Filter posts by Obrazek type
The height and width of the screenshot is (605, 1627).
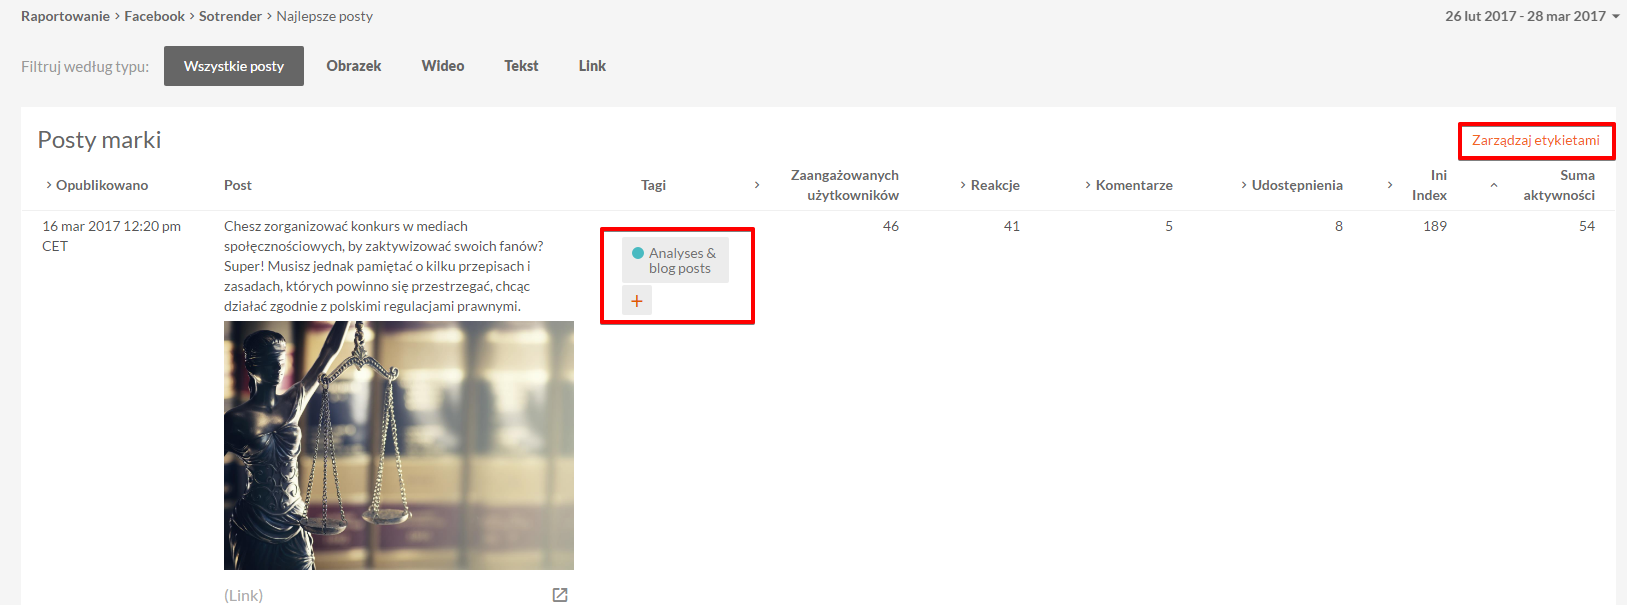tap(354, 66)
